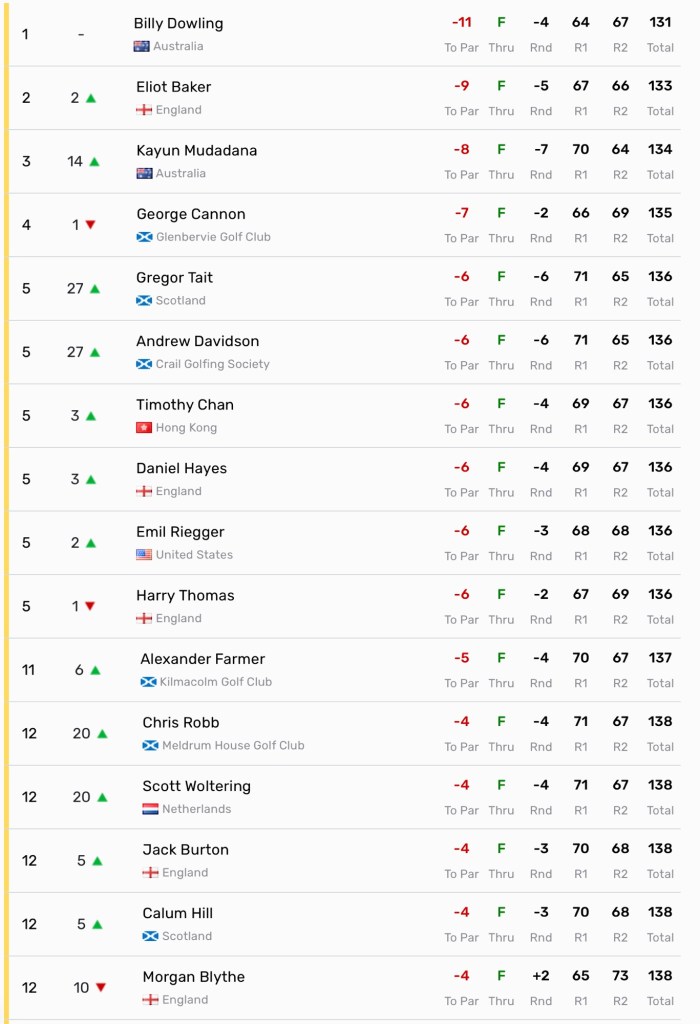
Task: Click the Hong Kong flag under Timothy Chan
Action: tap(144, 428)
